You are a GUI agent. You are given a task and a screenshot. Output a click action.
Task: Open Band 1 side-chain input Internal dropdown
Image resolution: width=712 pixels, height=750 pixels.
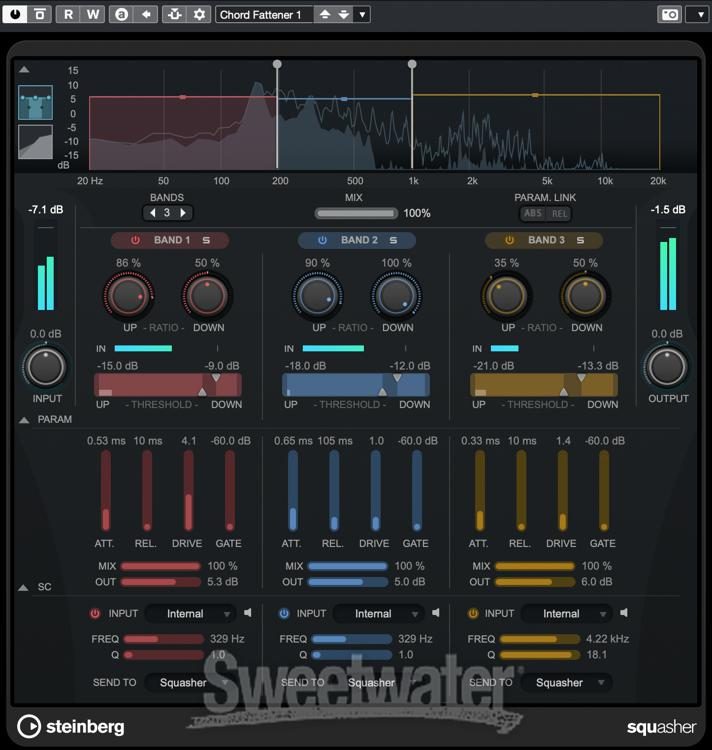coord(190,614)
